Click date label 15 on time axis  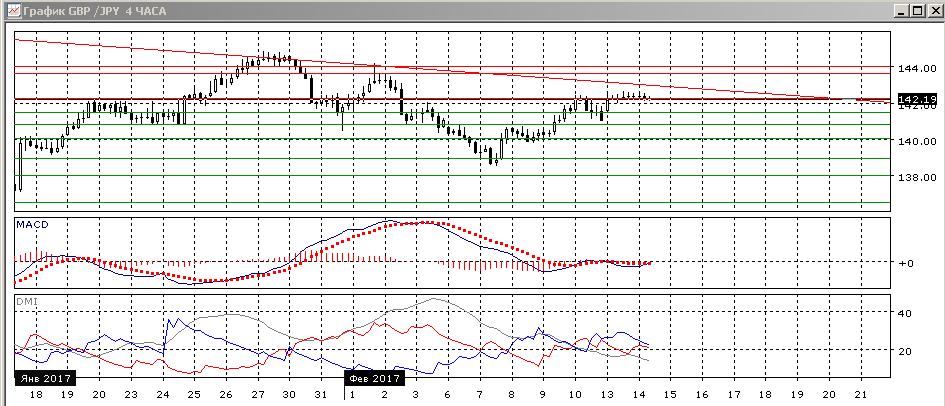670,395
